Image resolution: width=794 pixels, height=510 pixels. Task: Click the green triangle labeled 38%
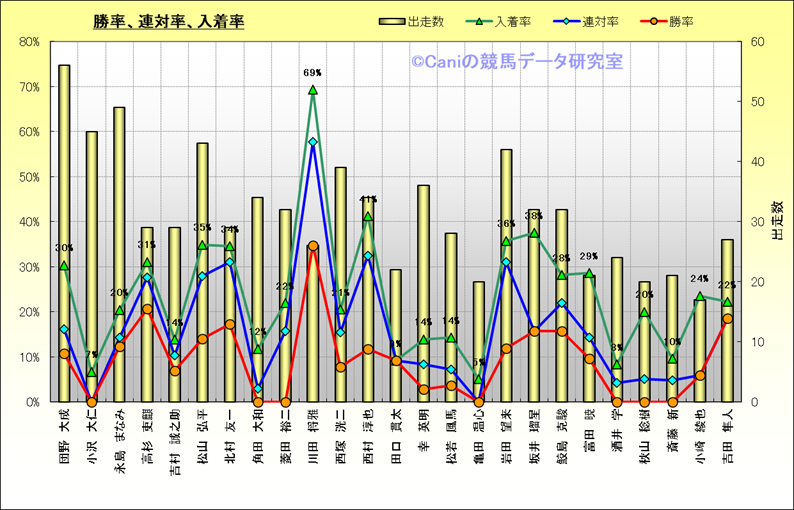click(534, 233)
